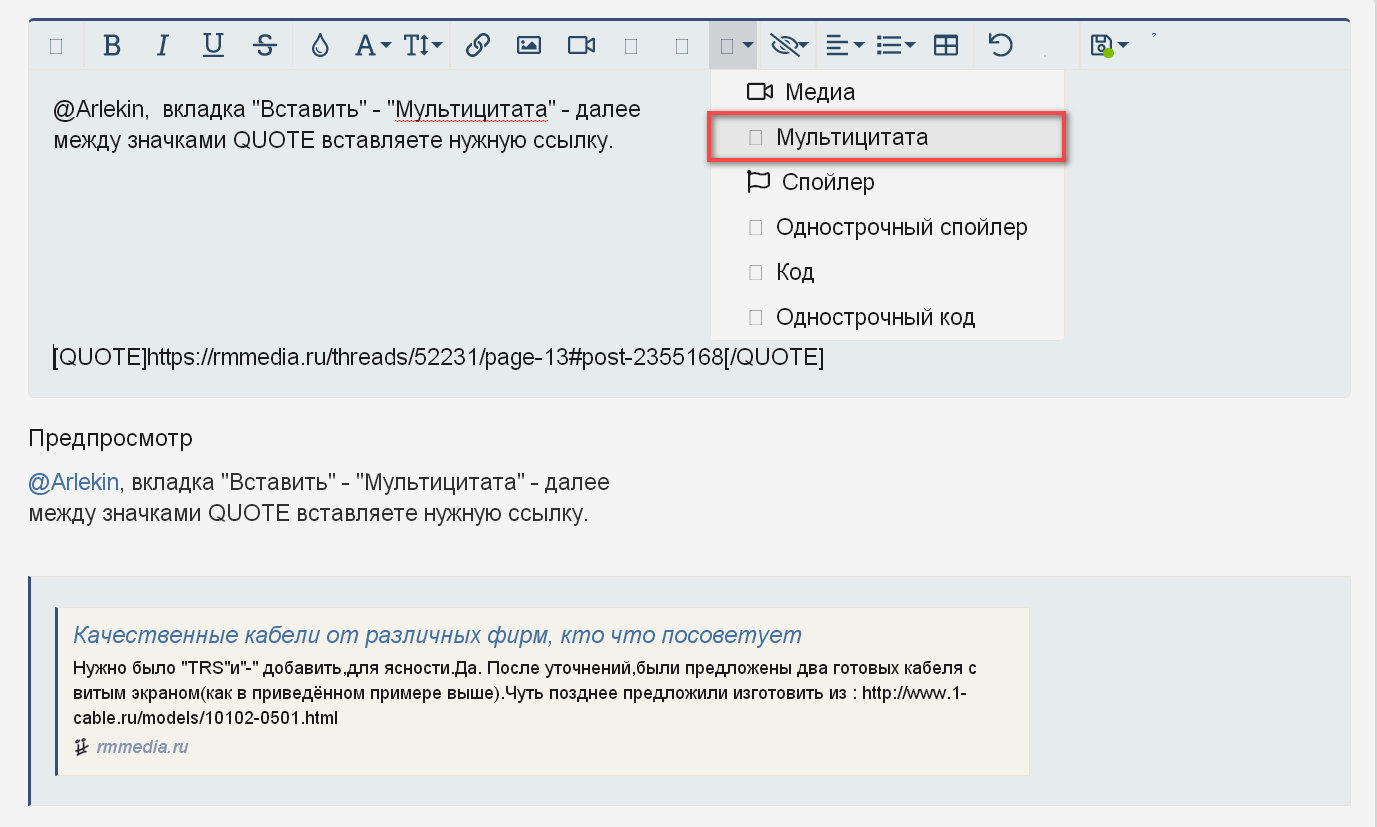
Task: Expand the font family dropdown
Action: [373, 45]
